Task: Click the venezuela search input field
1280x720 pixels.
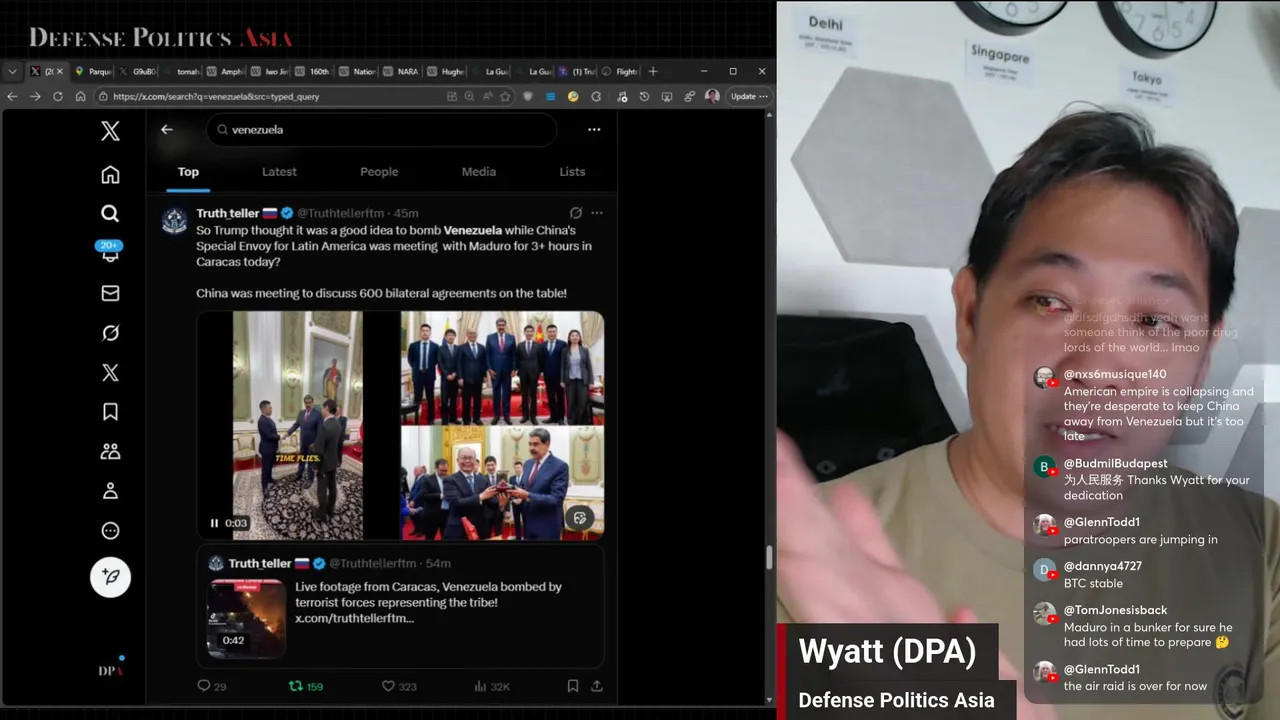Action: (382, 129)
